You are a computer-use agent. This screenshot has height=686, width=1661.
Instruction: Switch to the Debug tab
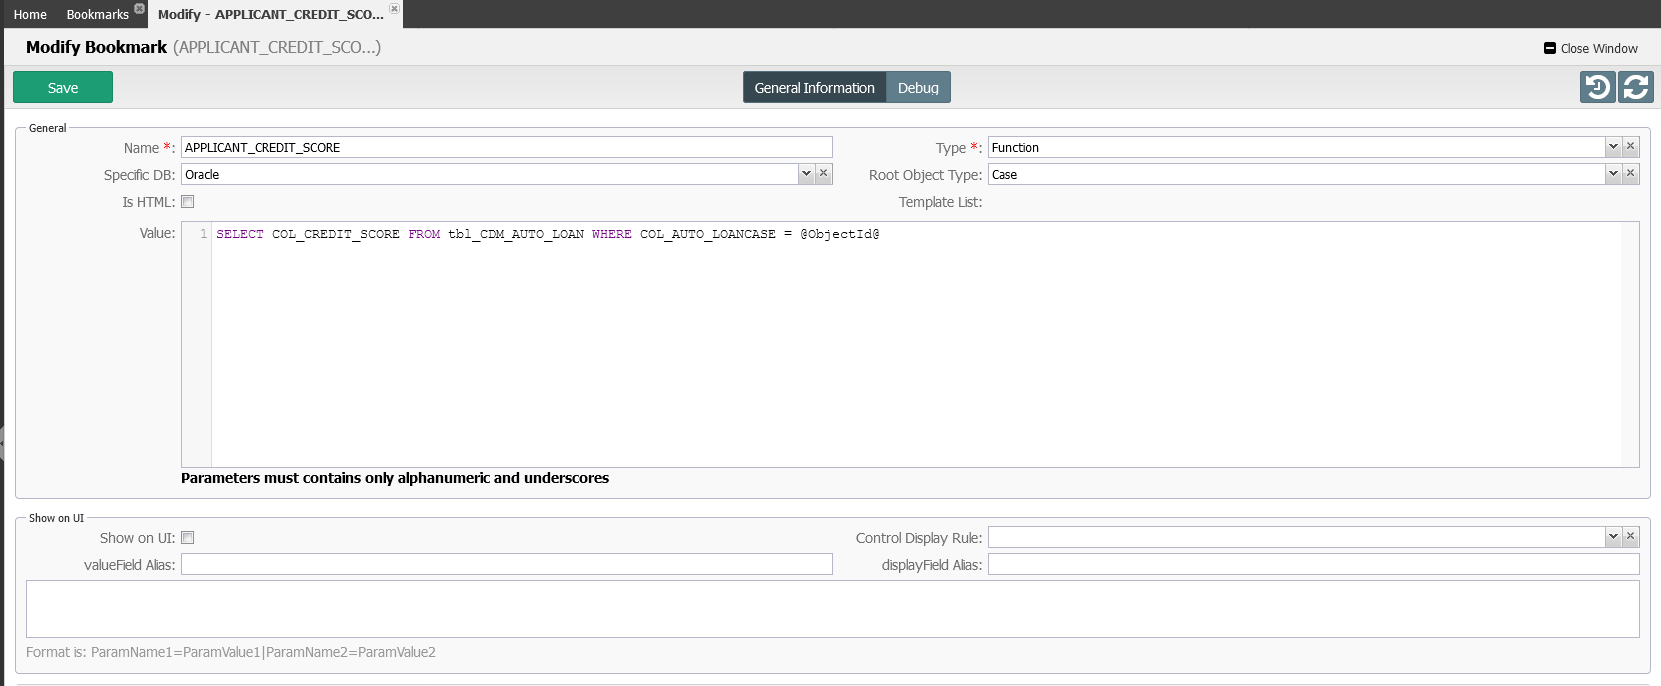[x=917, y=88]
